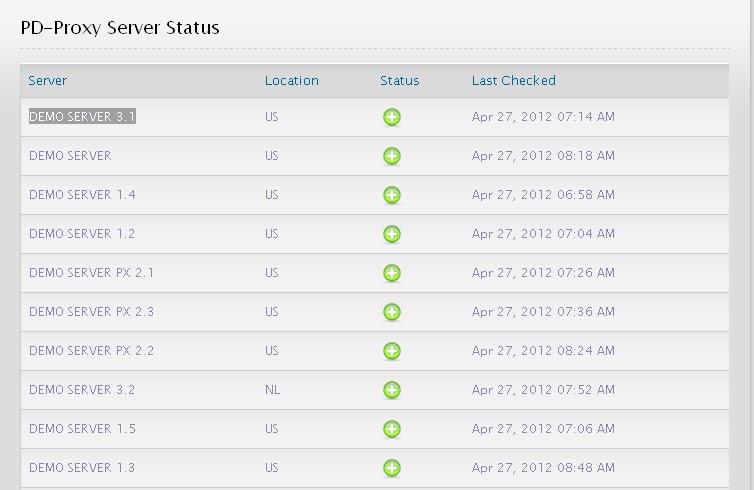
Task: Click DEMO SERVER PX 2.3 name
Action: [91, 311]
